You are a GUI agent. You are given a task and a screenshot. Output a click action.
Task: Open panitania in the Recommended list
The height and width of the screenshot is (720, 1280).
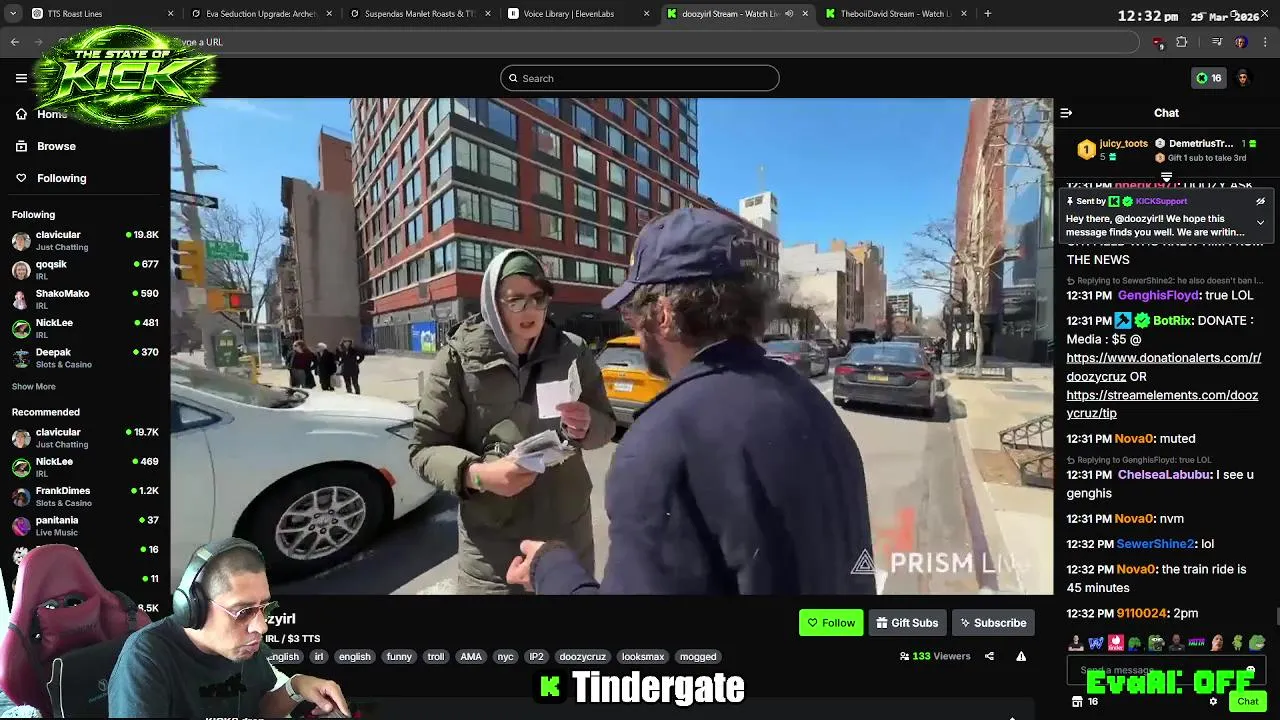[85, 525]
